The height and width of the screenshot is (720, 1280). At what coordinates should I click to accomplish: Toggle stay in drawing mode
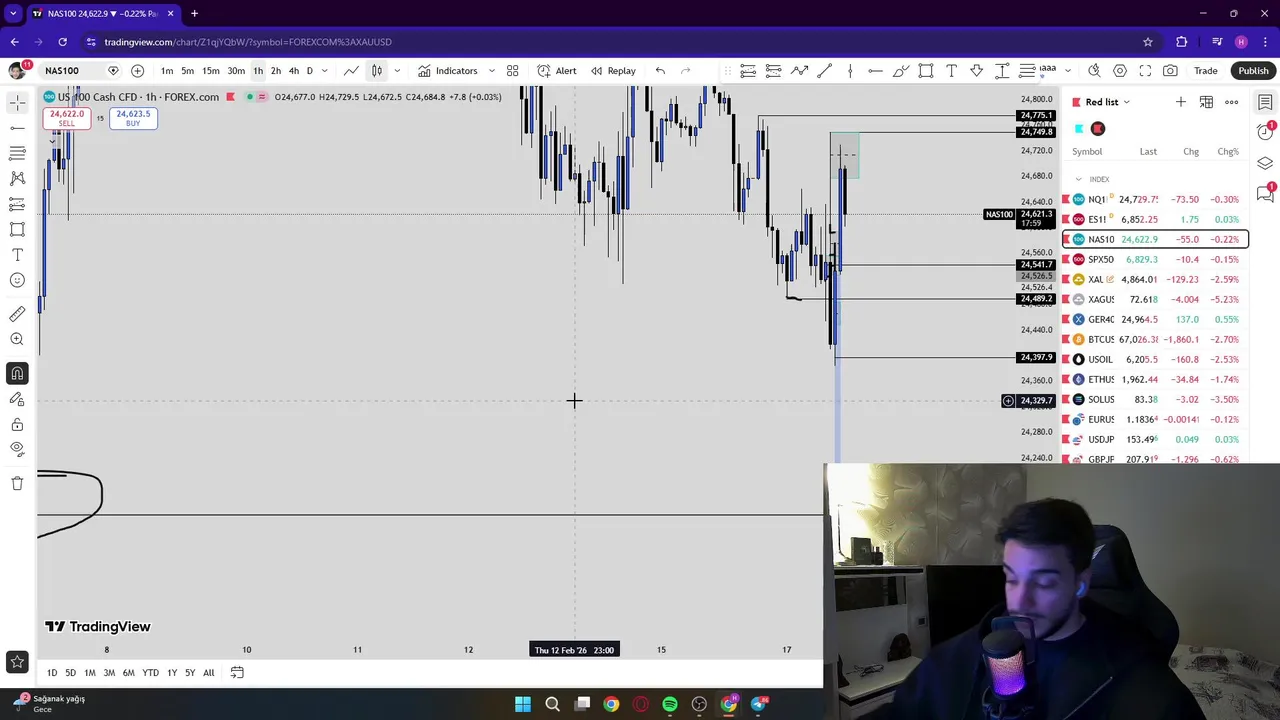point(17,399)
